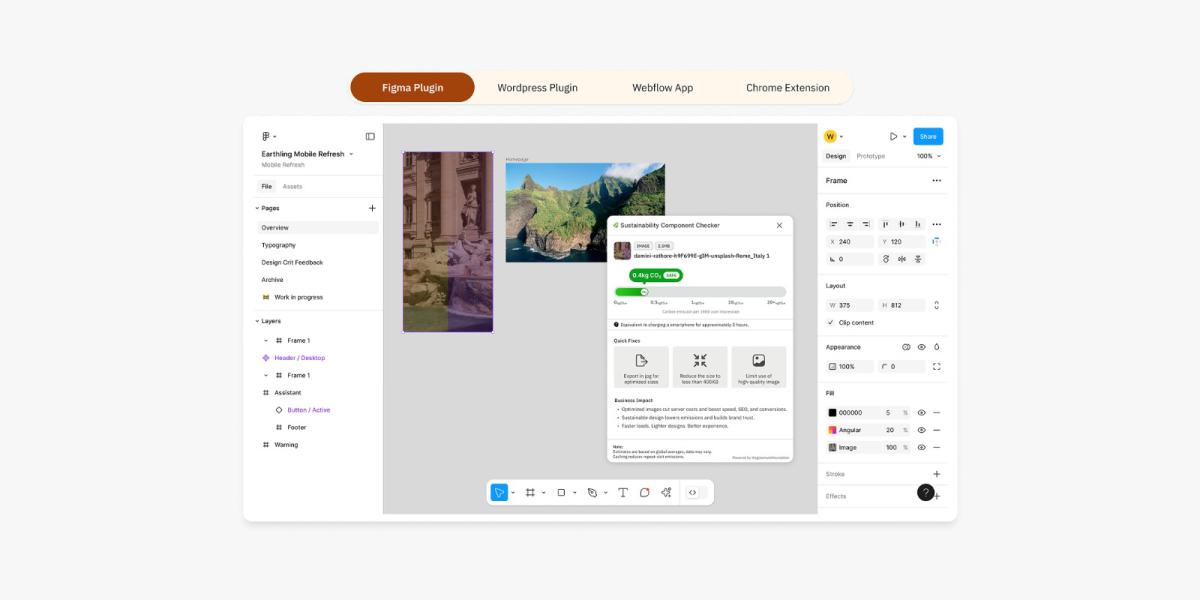The width and height of the screenshot is (1200, 600).
Task: Toggle Dev Mode code icon
Action: 692,492
